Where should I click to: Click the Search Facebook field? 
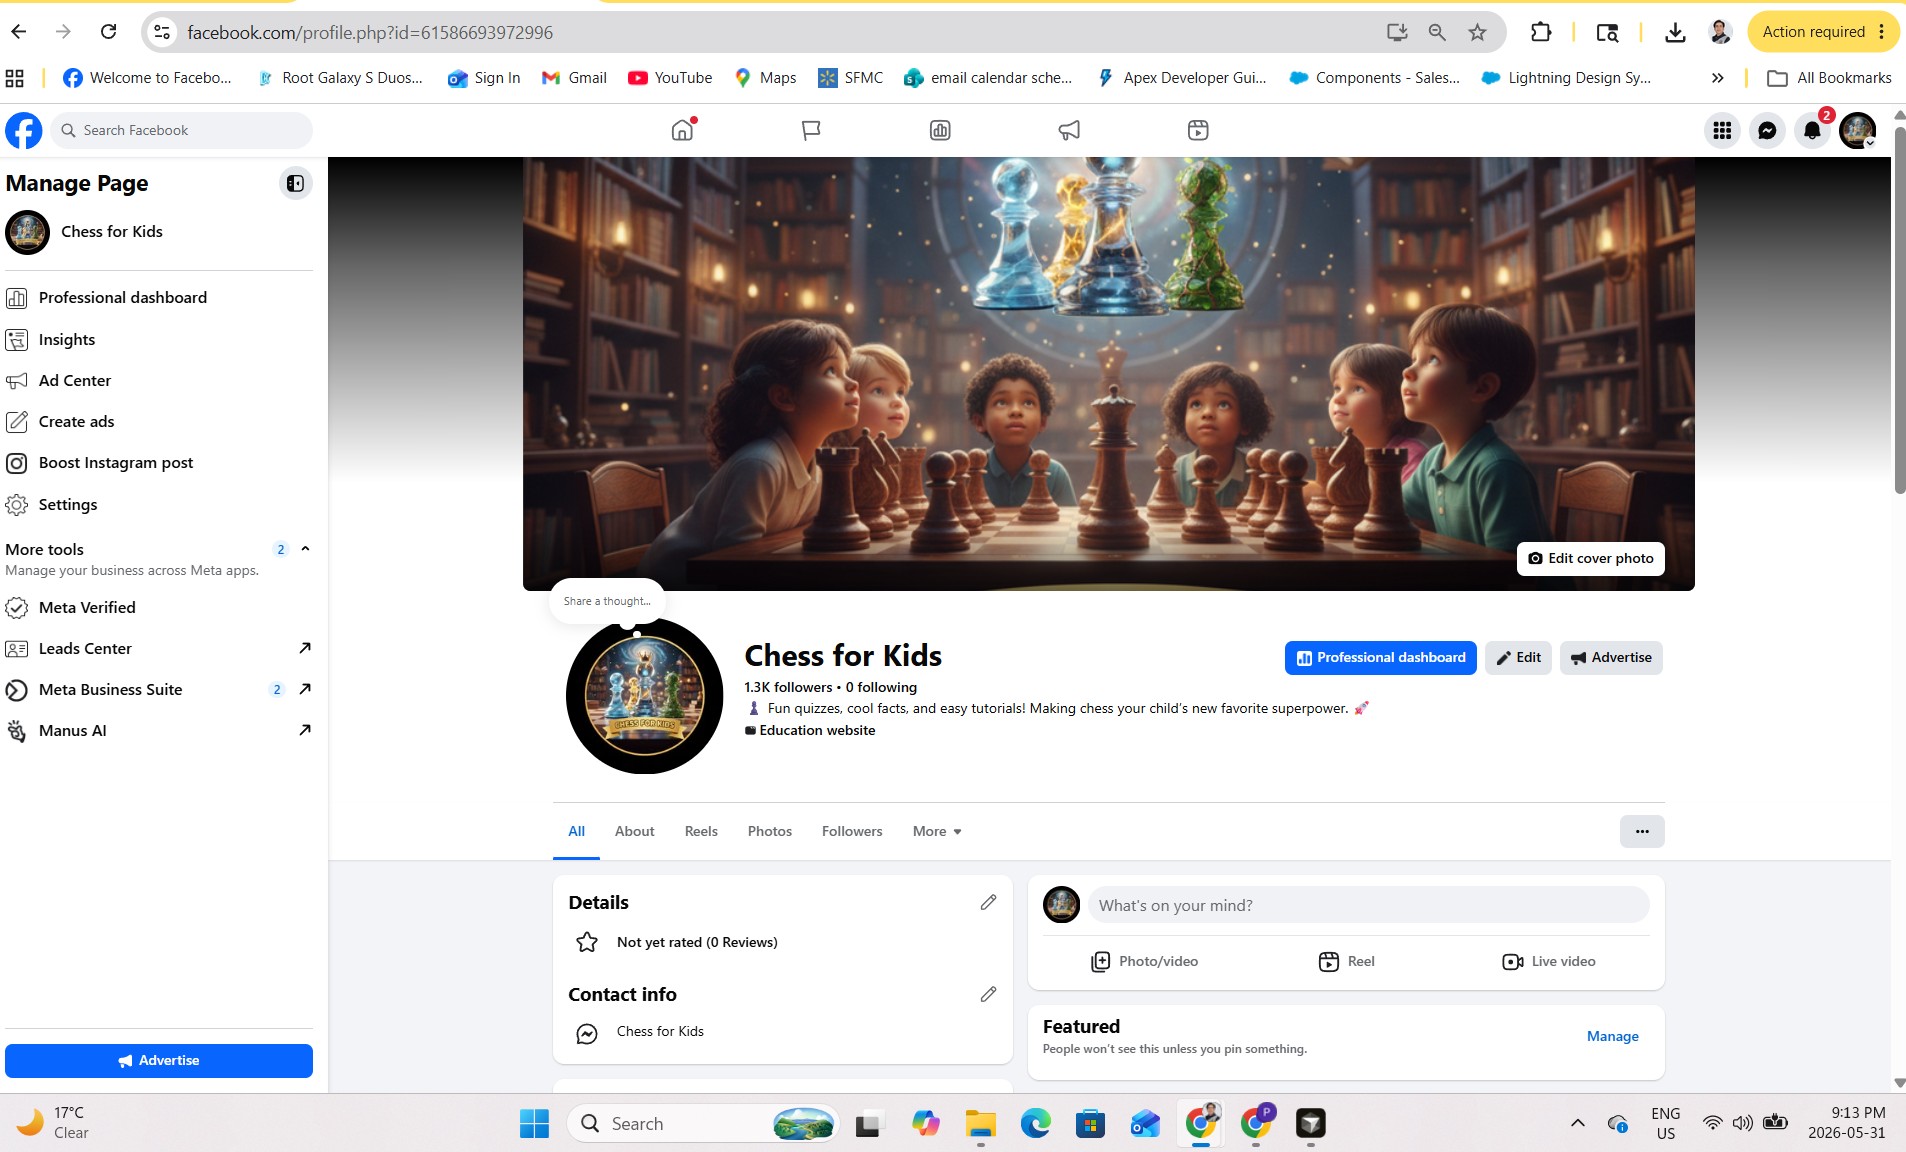tap(182, 130)
